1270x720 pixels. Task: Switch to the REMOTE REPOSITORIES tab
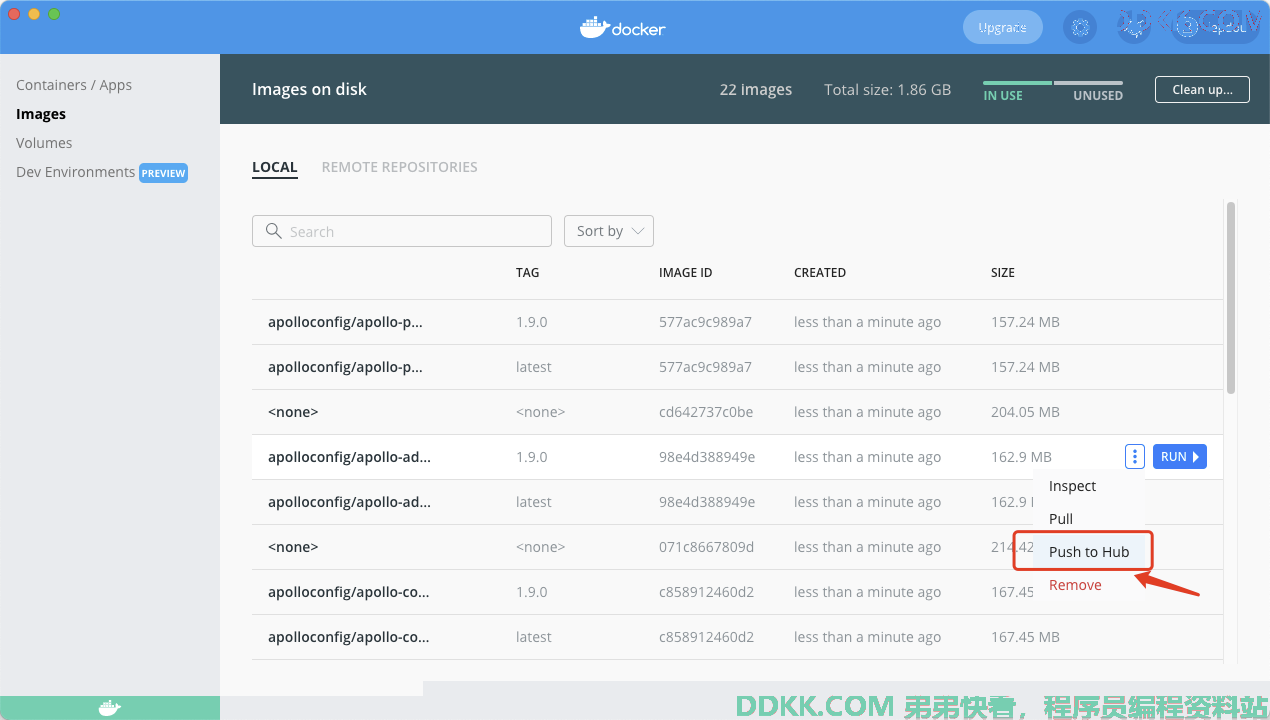pyautogui.click(x=399, y=167)
